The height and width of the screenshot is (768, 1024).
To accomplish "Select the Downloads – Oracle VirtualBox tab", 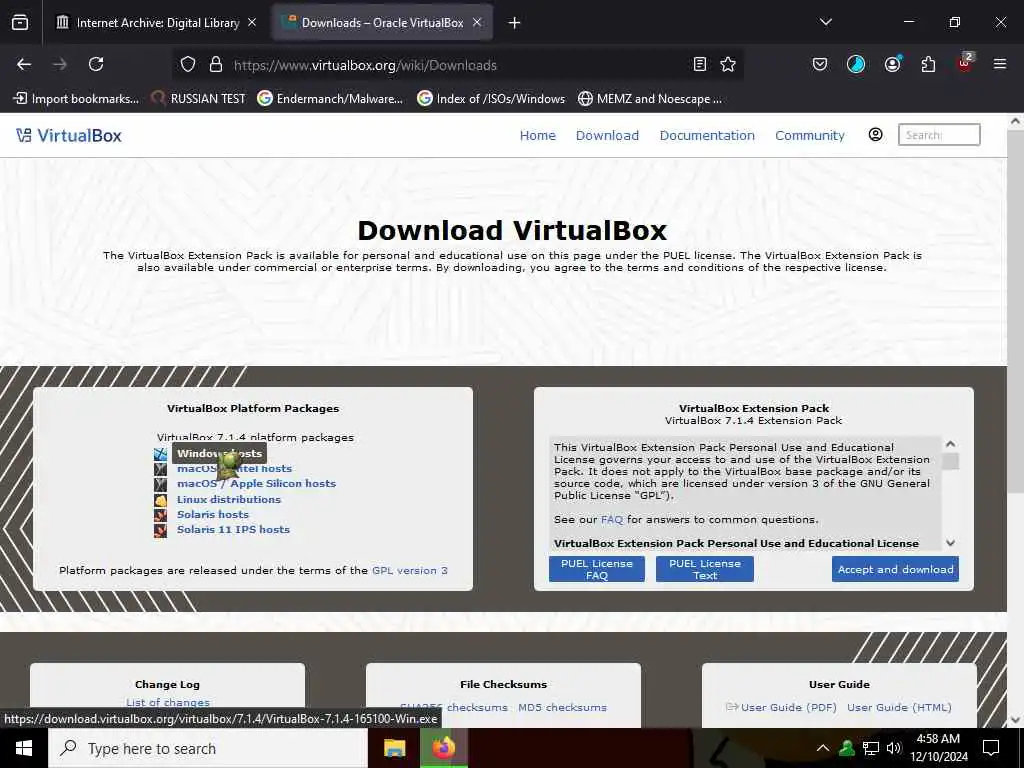I will click(383, 23).
